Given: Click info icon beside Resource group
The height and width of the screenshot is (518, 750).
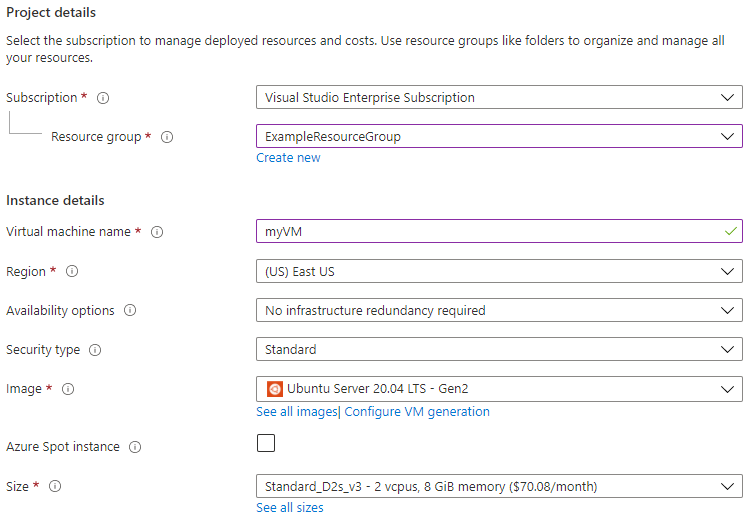Looking at the screenshot, I should click(167, 137).
